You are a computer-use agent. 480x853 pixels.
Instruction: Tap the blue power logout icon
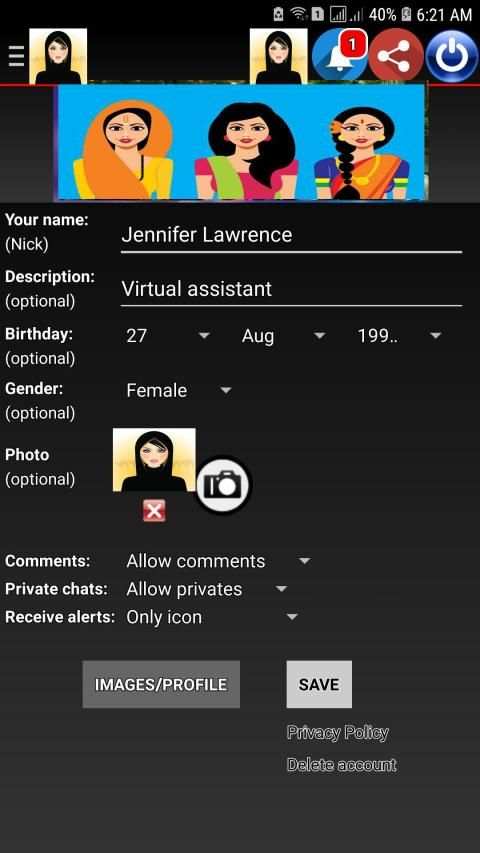point(452,56)
